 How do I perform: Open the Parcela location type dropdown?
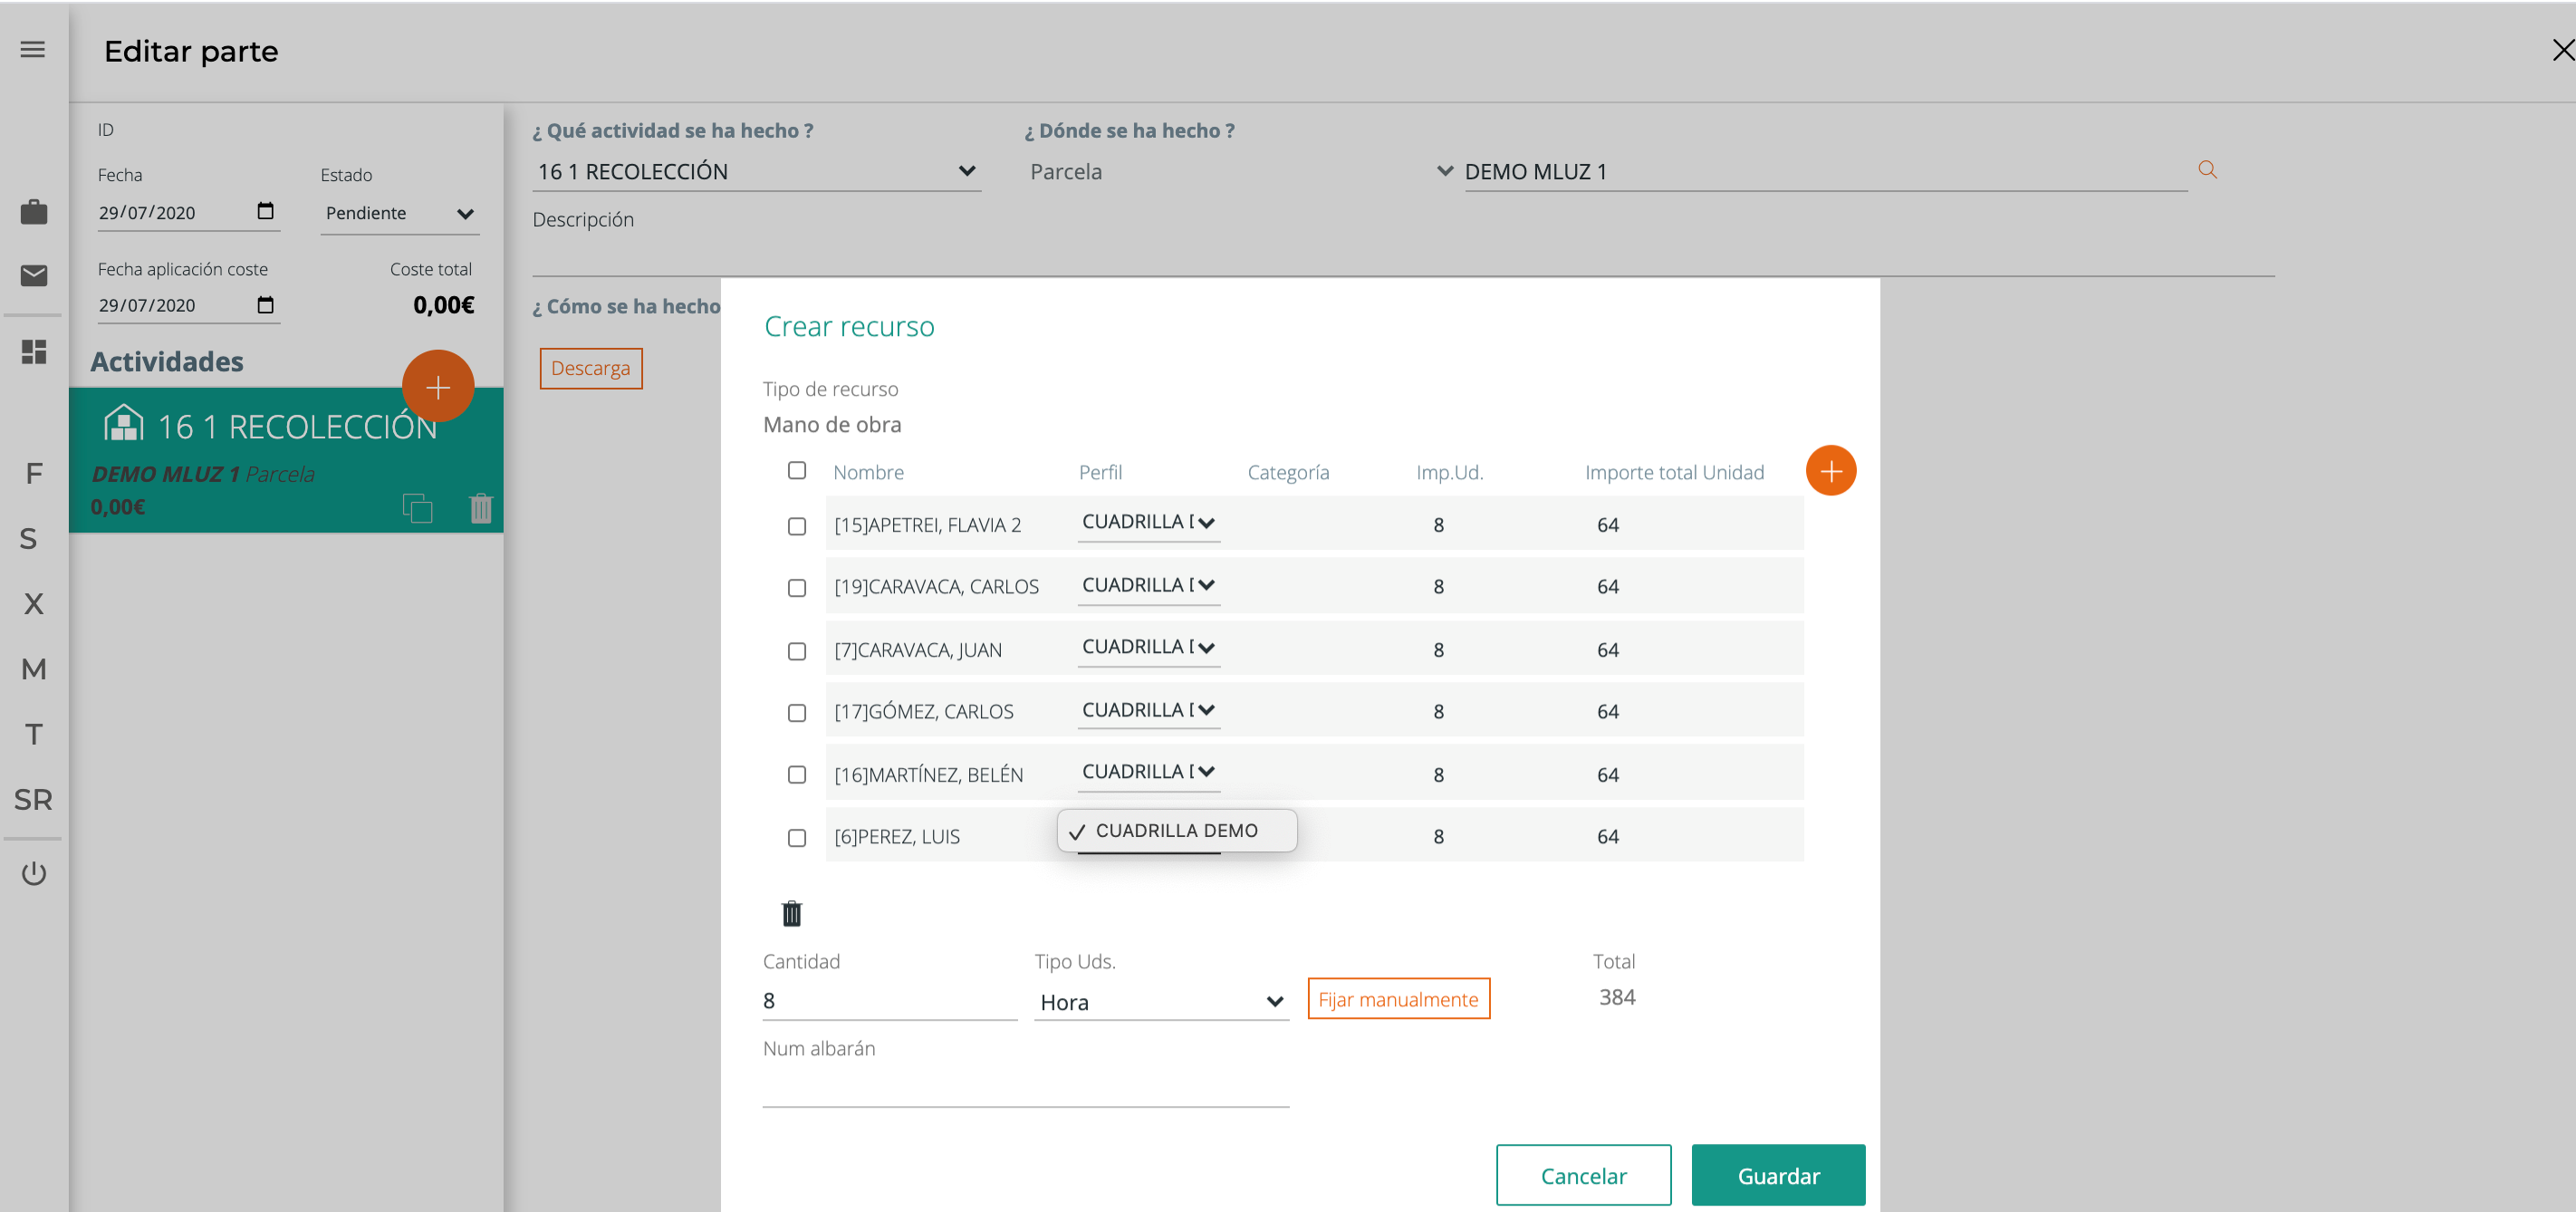(1240, 171)
